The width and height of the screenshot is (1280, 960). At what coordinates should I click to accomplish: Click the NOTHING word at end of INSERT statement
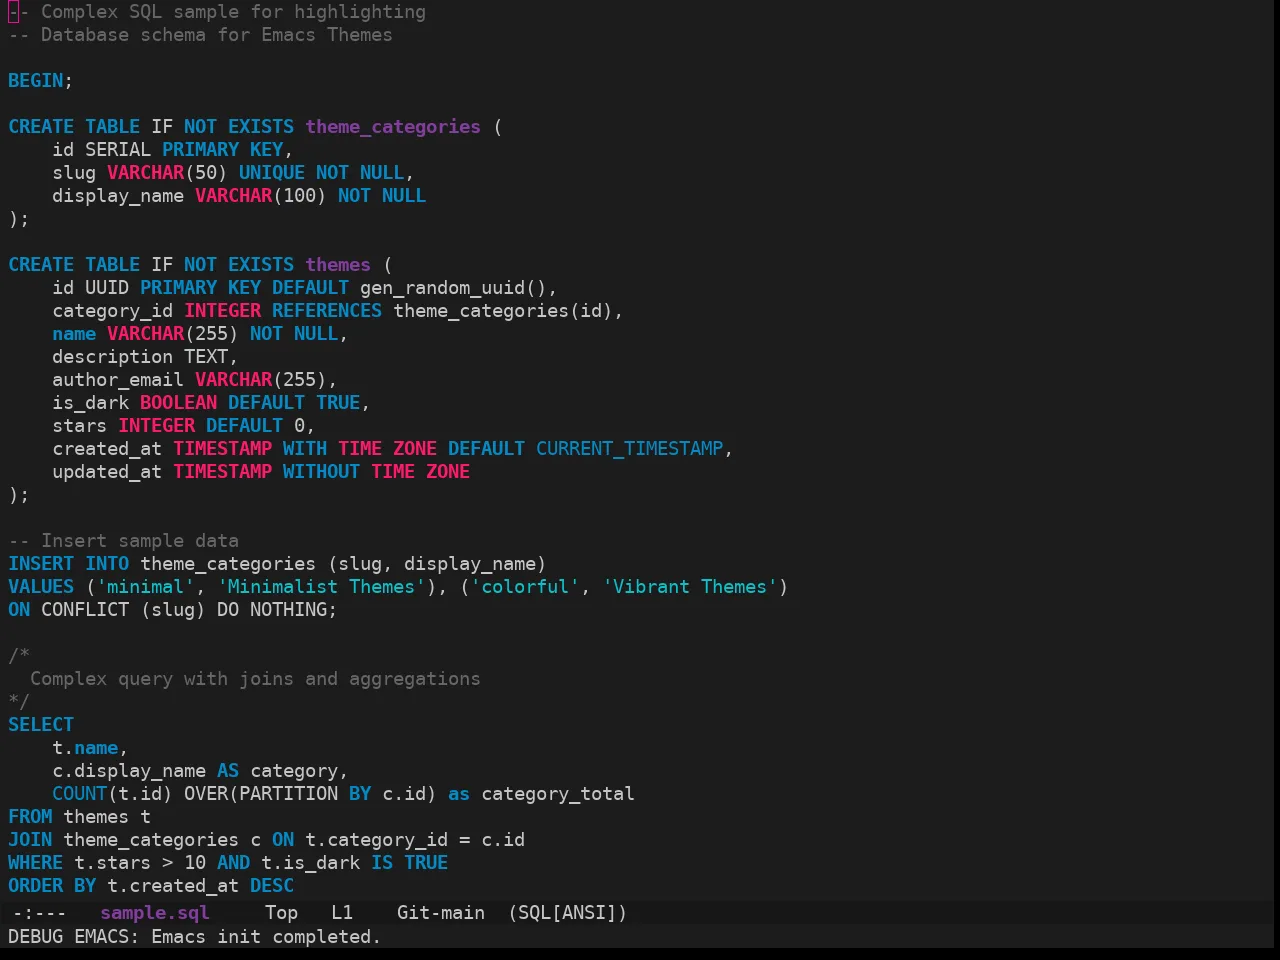point(288,610)
